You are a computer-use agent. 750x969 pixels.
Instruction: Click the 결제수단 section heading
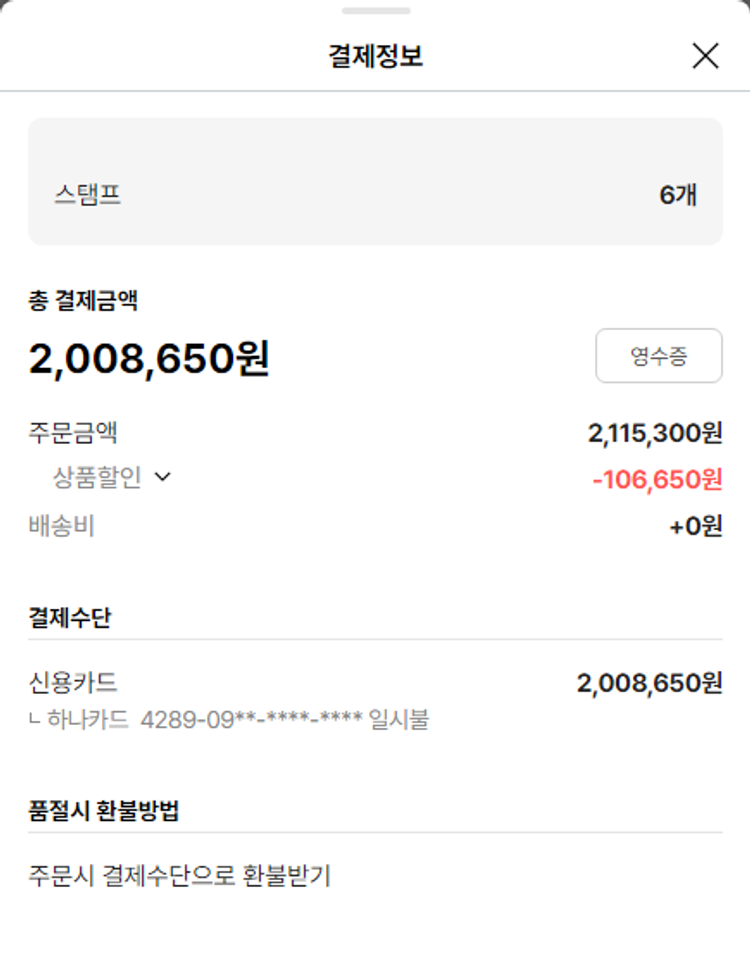pyautogui.click(x=69, y=617)
